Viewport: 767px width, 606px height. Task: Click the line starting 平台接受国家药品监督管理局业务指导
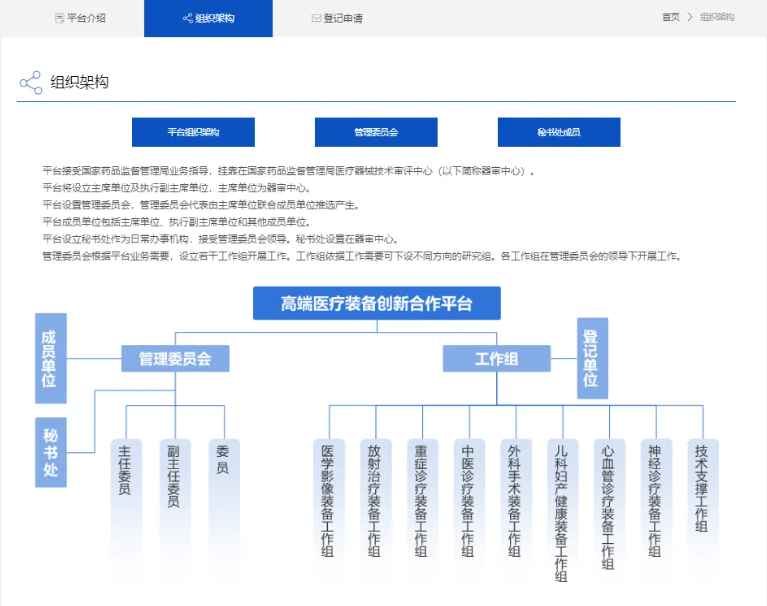(x=289, y=171)
